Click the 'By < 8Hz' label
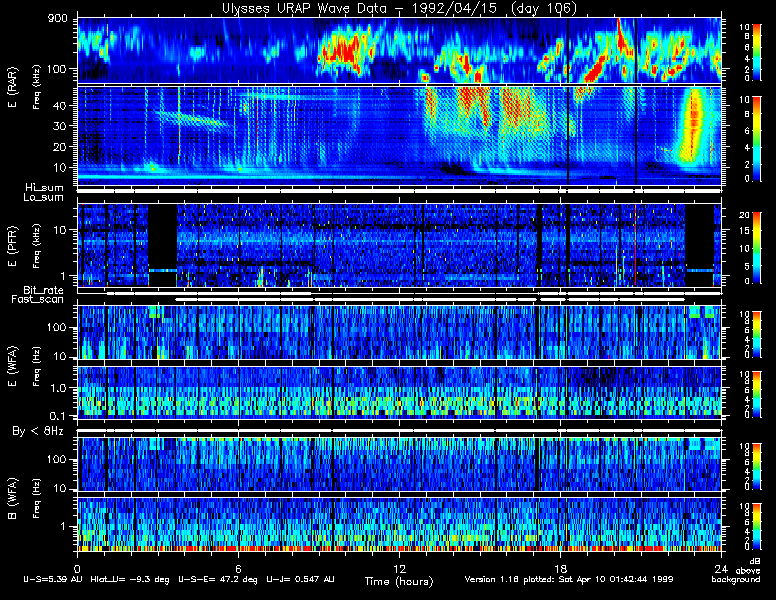The width and height of the screenshot is (776, 600). pos(38,431)
